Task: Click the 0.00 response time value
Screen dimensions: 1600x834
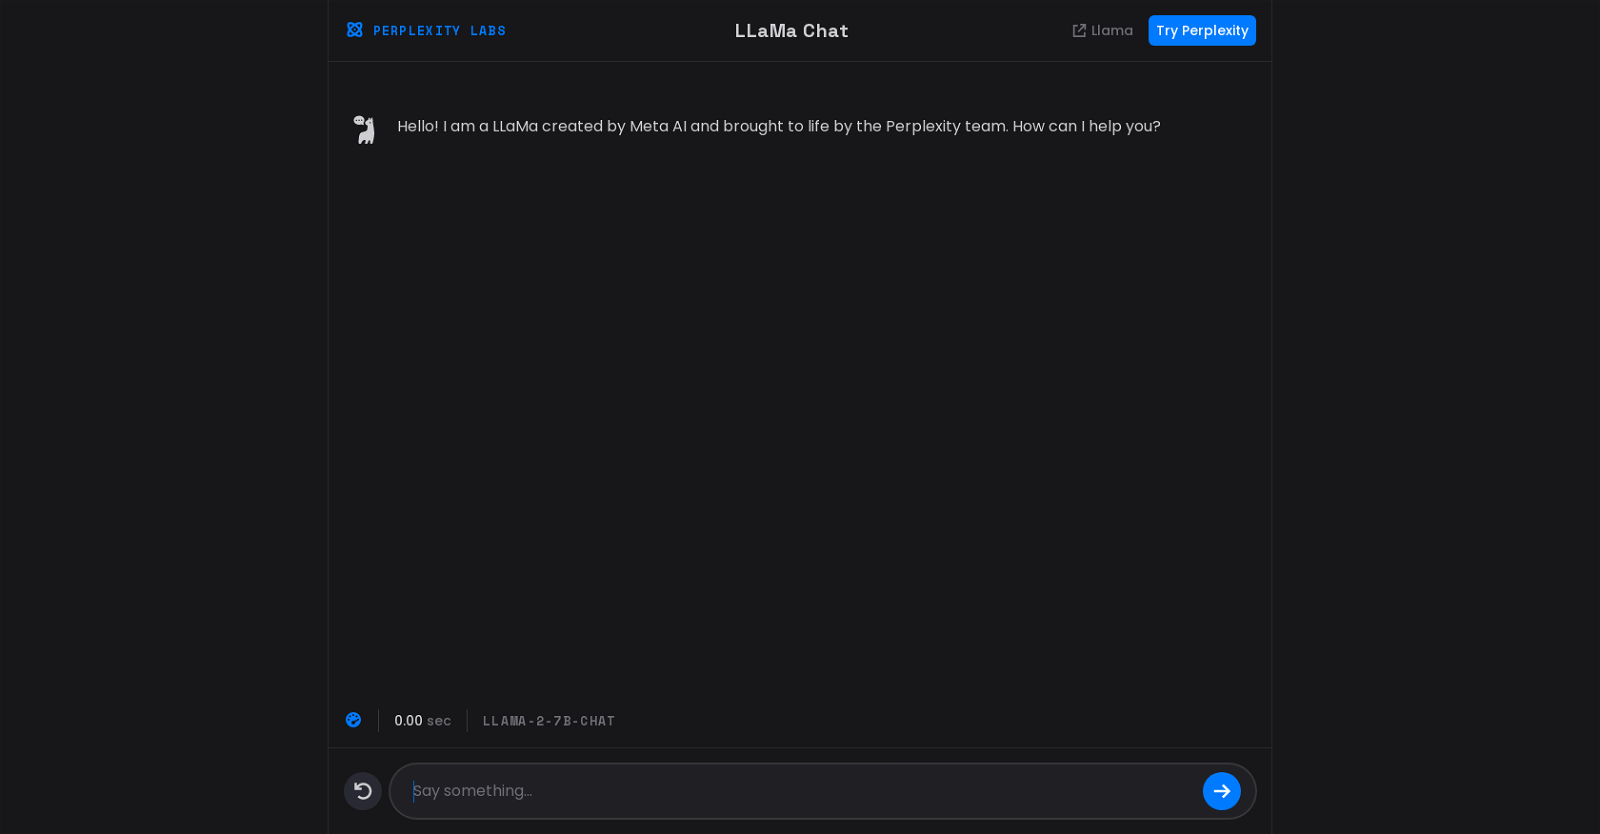Action: pos(408,721)
